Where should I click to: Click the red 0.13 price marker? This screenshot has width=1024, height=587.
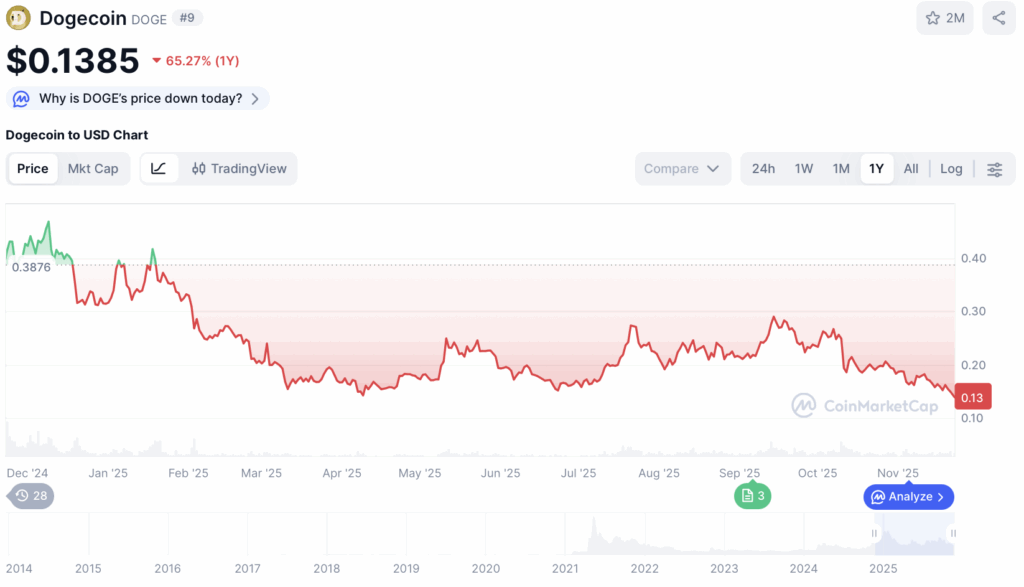tap(972, 396)
